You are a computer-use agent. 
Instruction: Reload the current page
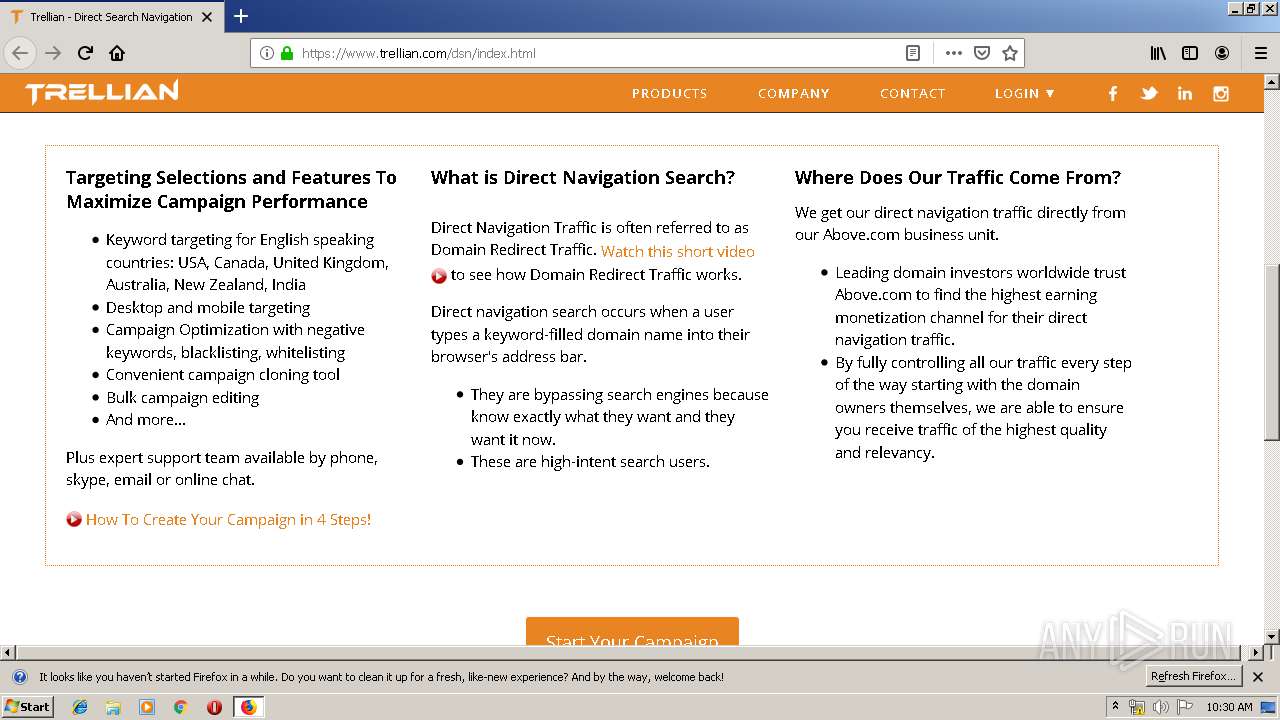(x=85, y=53)
